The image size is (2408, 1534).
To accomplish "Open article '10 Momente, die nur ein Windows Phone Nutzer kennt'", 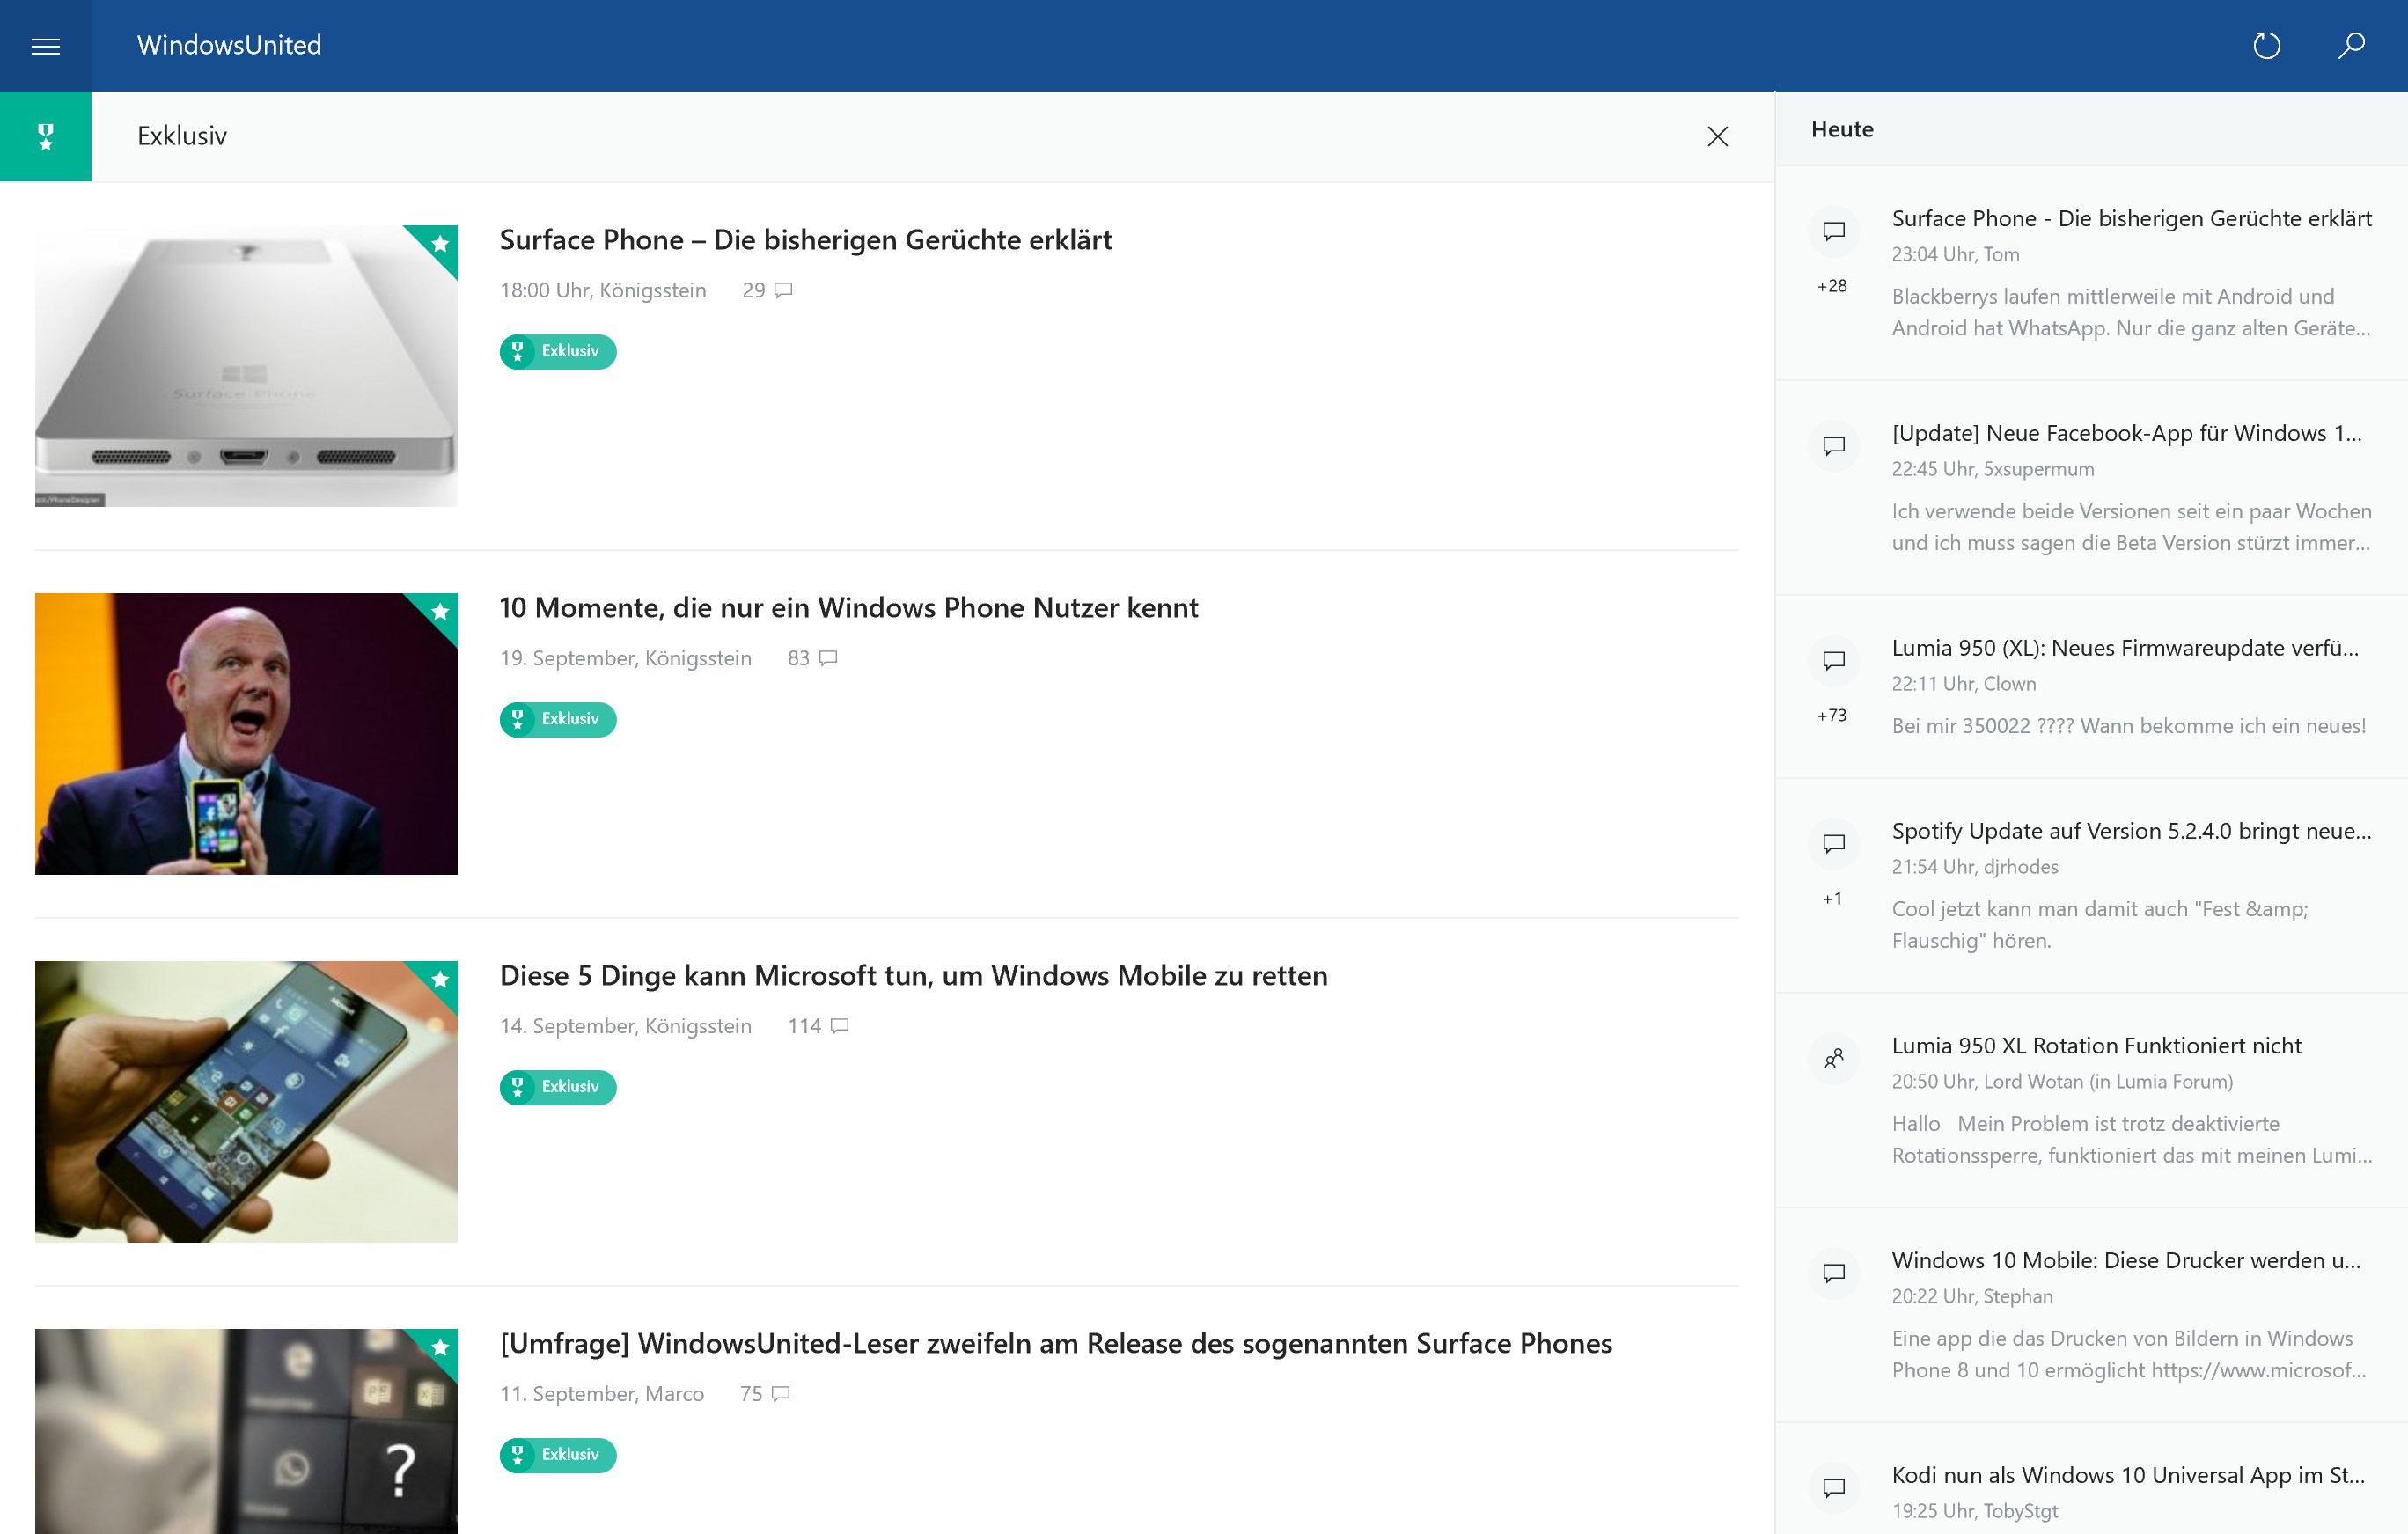I will point(848,608).
